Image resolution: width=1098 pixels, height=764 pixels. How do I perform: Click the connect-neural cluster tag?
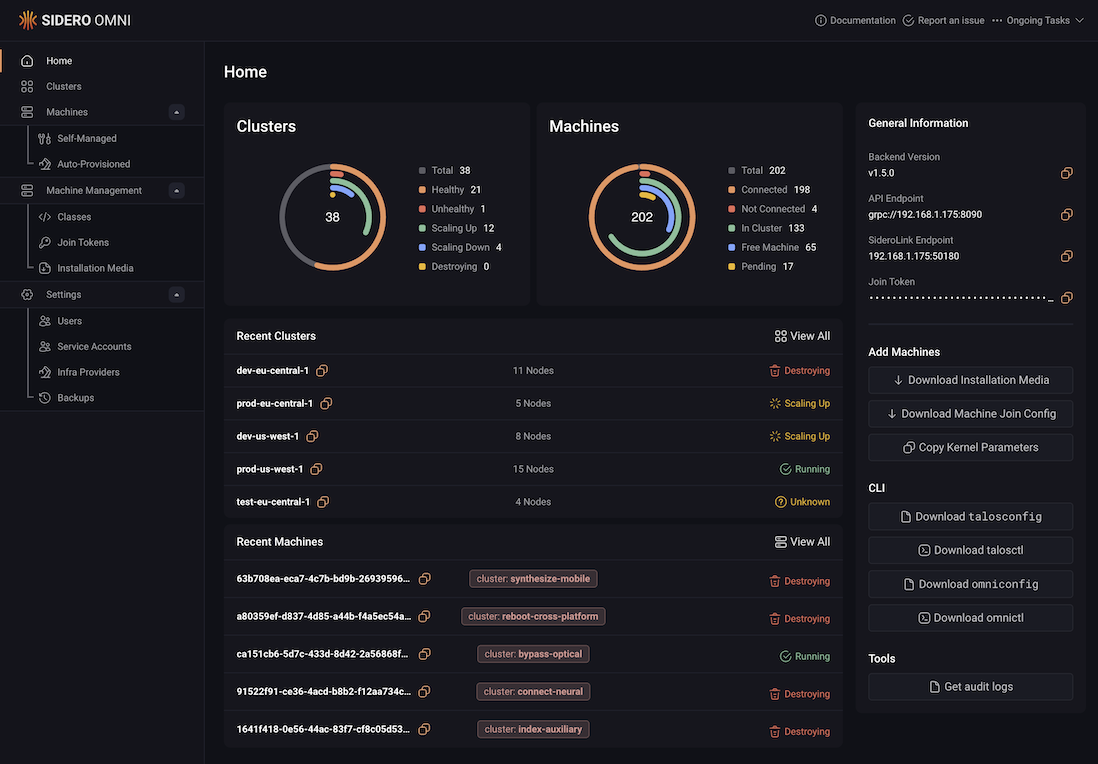(x=533, y=692)
